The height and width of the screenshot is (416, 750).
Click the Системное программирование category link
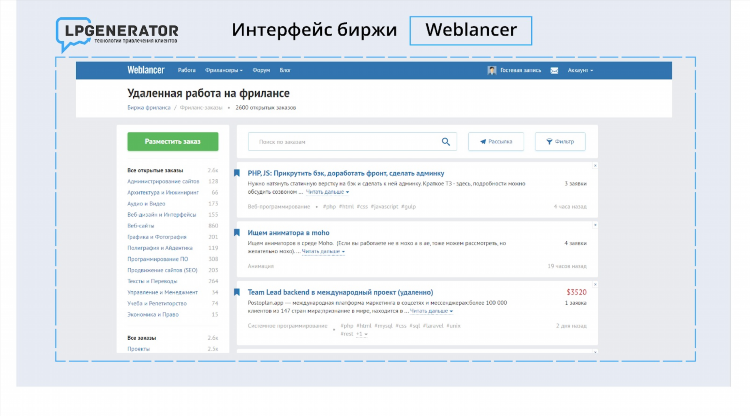point(287,326)
